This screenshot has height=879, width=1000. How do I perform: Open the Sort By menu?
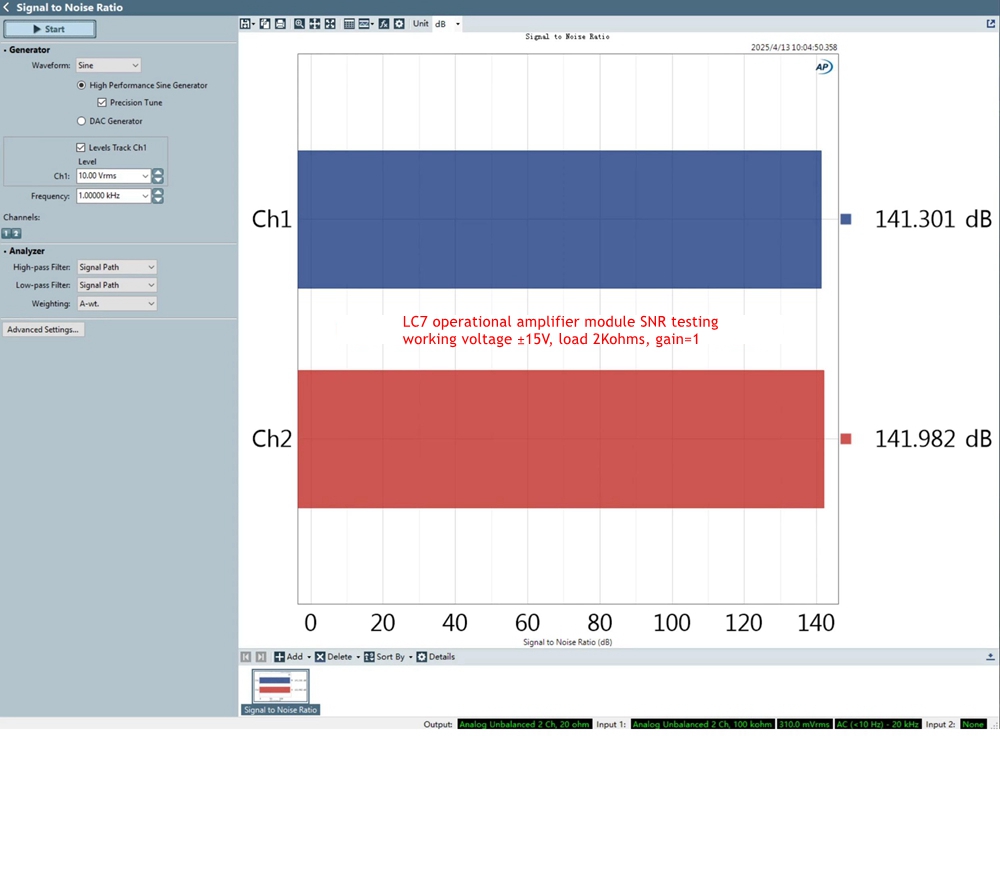pyautogui.click(x=386, y=657)
